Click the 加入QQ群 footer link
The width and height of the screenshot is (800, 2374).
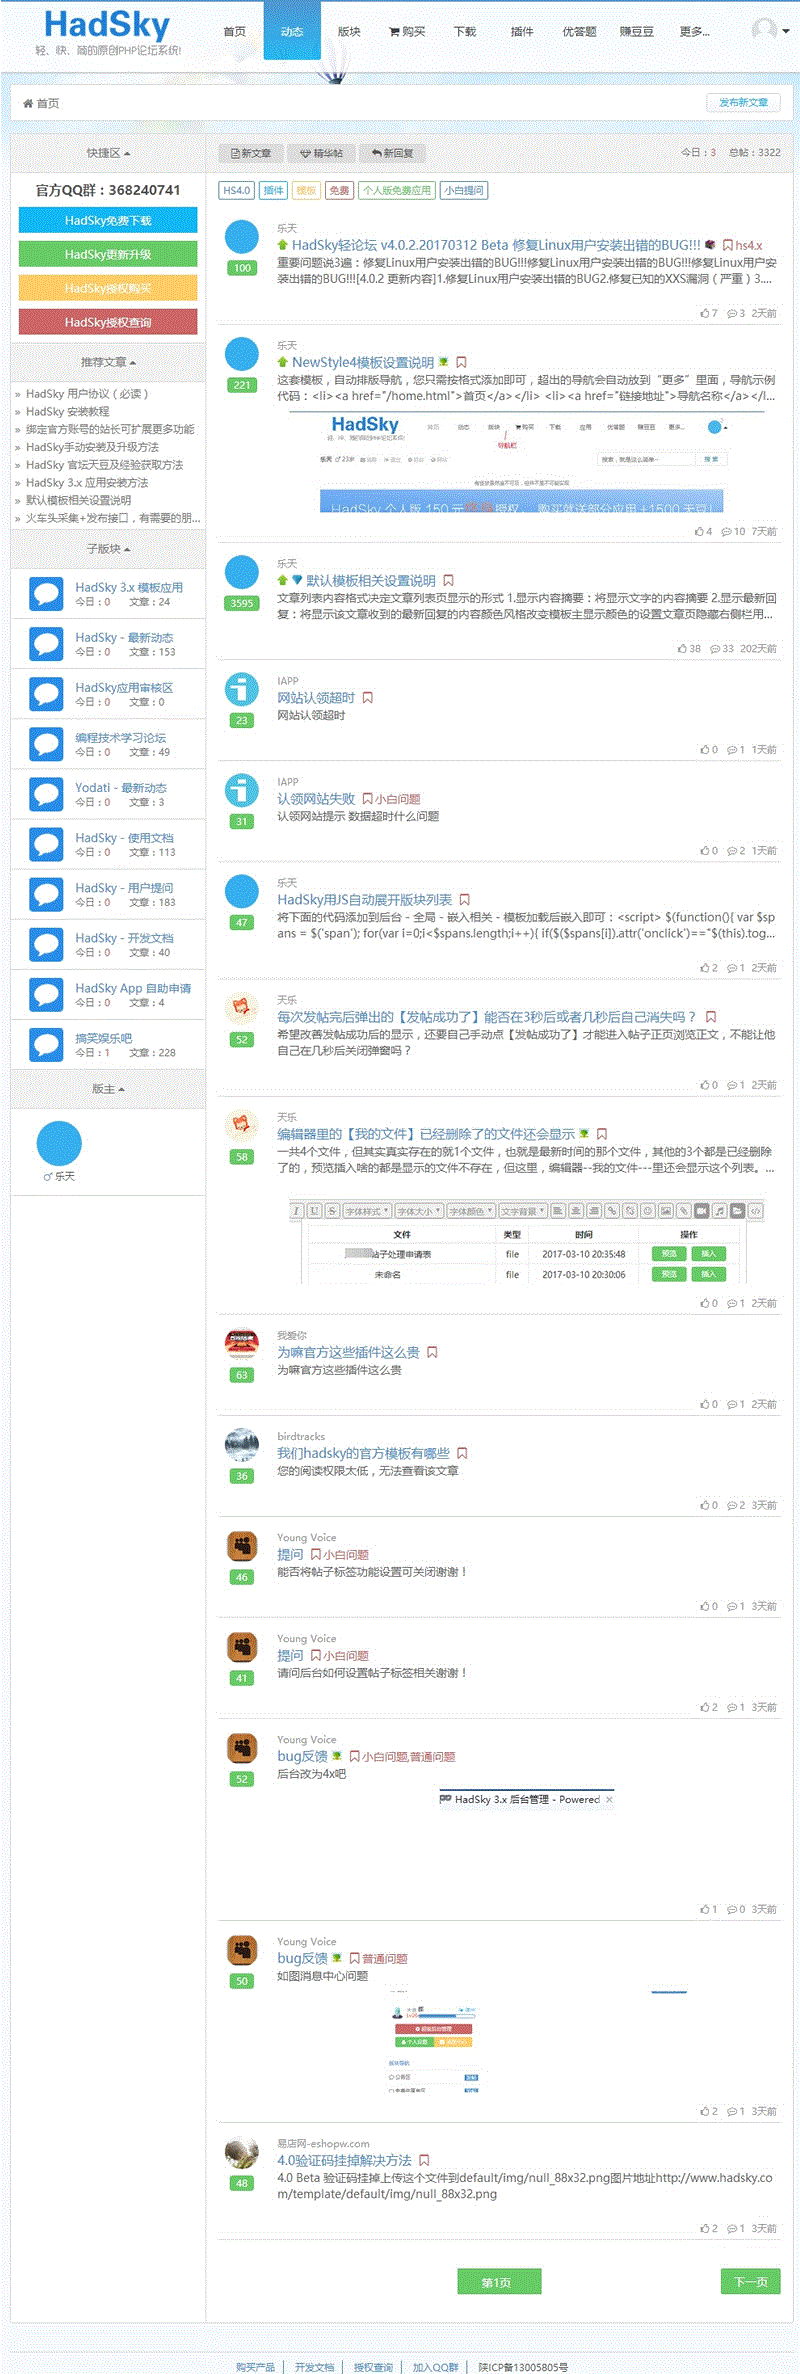(x=435, y=2367)
